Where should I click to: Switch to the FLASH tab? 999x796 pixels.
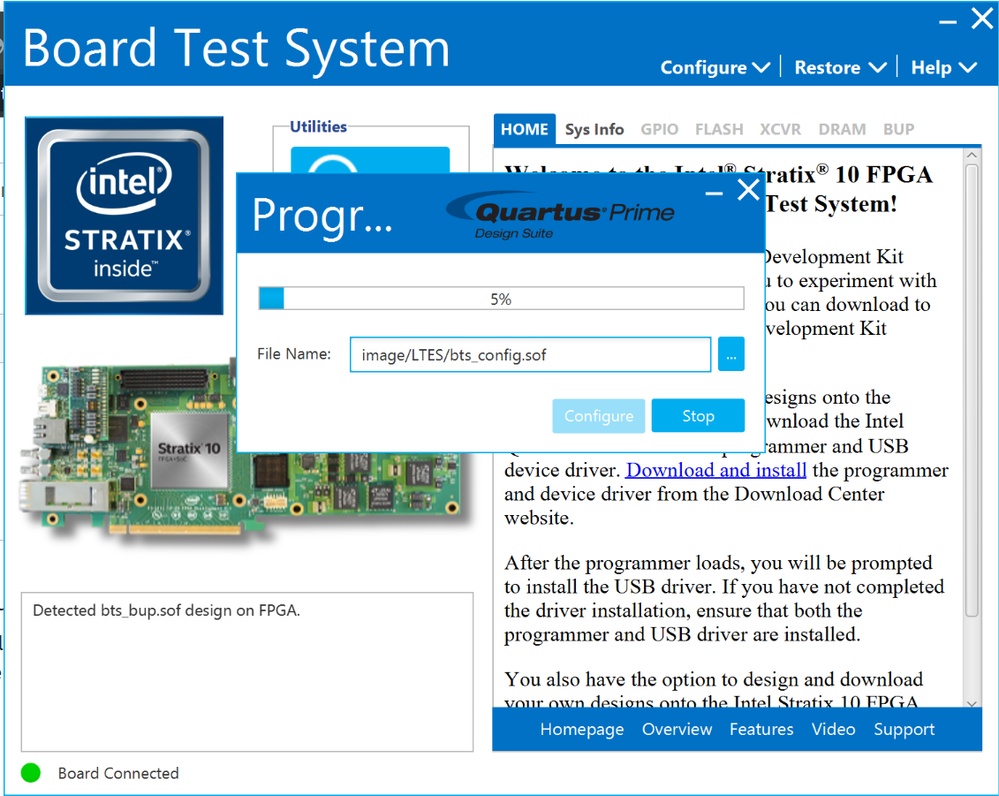coord(719,129)
